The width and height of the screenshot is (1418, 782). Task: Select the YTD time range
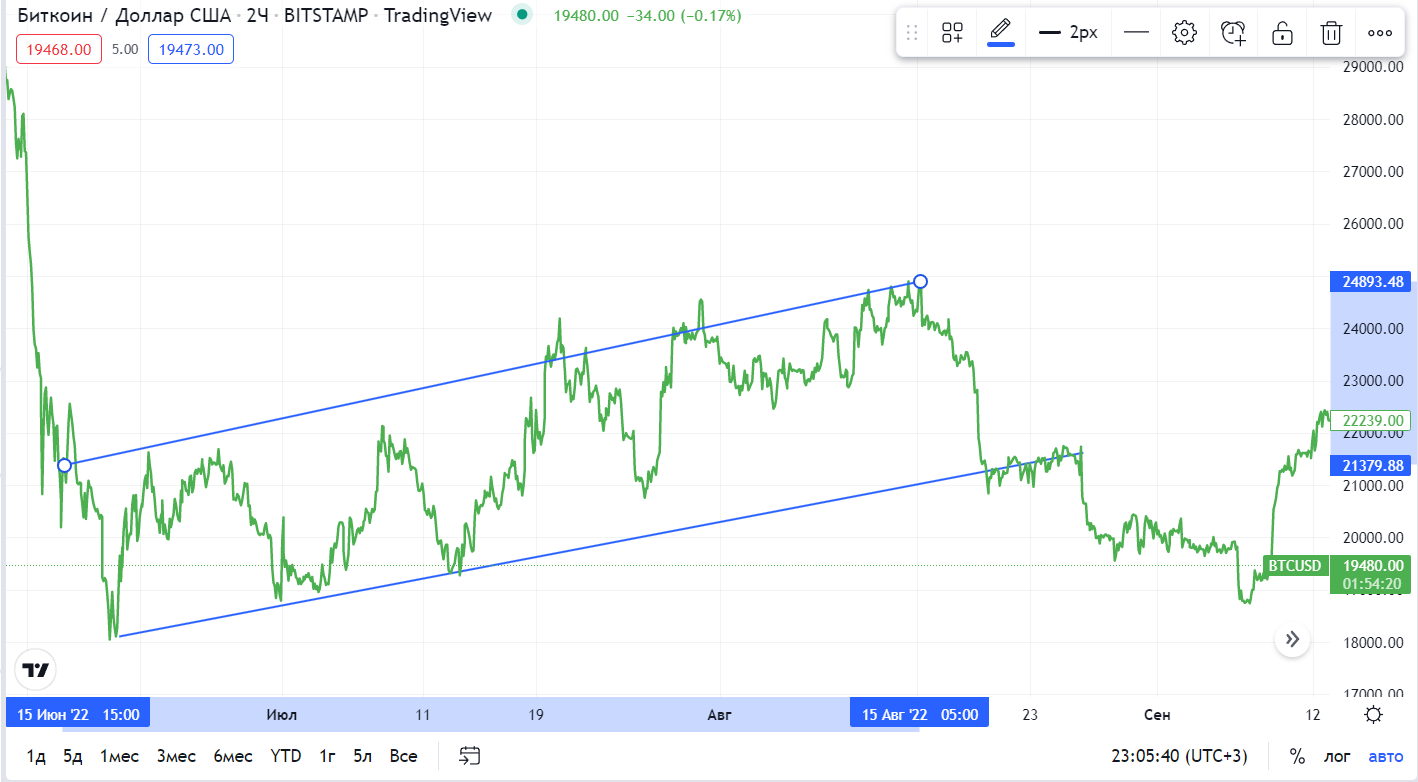(x=286, y=756)
